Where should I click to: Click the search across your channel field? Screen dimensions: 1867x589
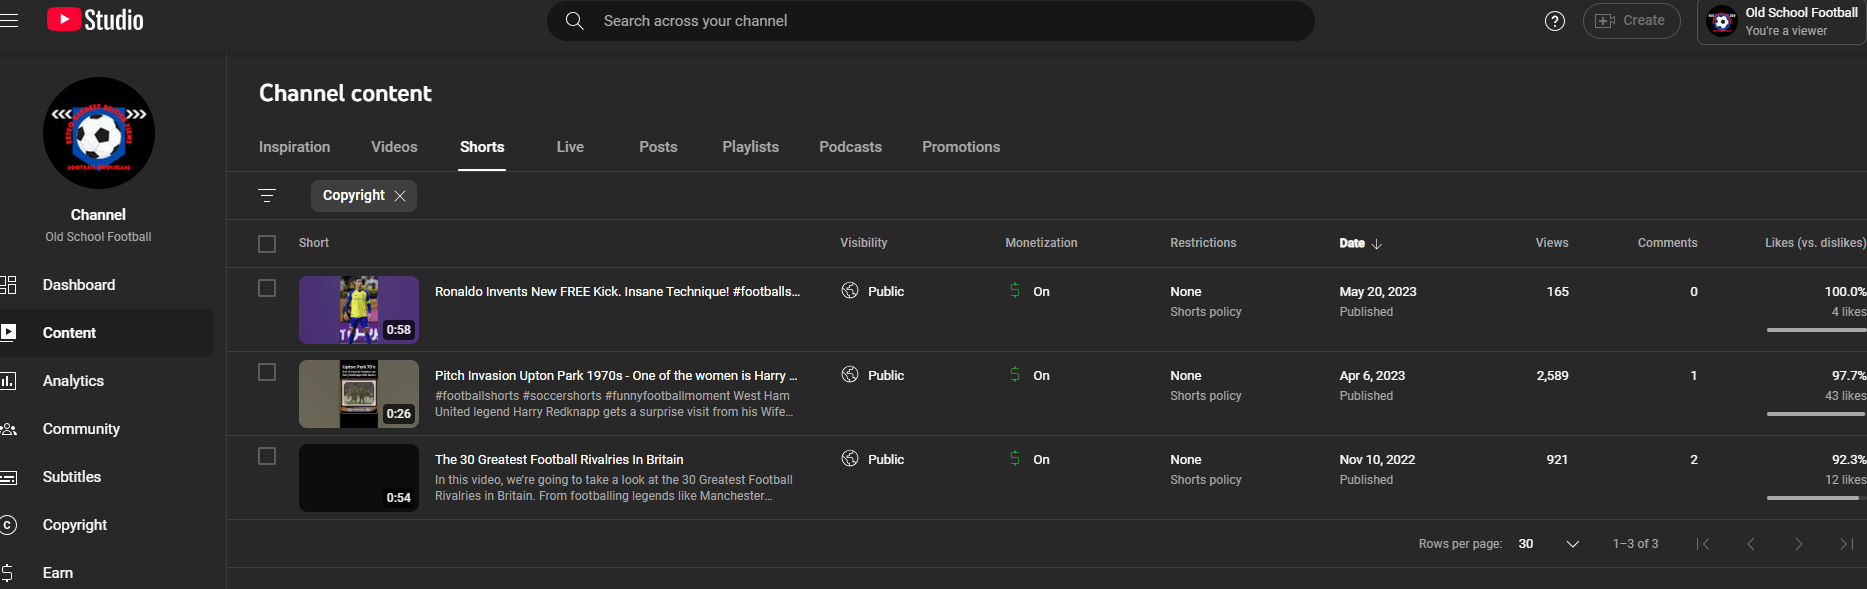tap(930, 21)
